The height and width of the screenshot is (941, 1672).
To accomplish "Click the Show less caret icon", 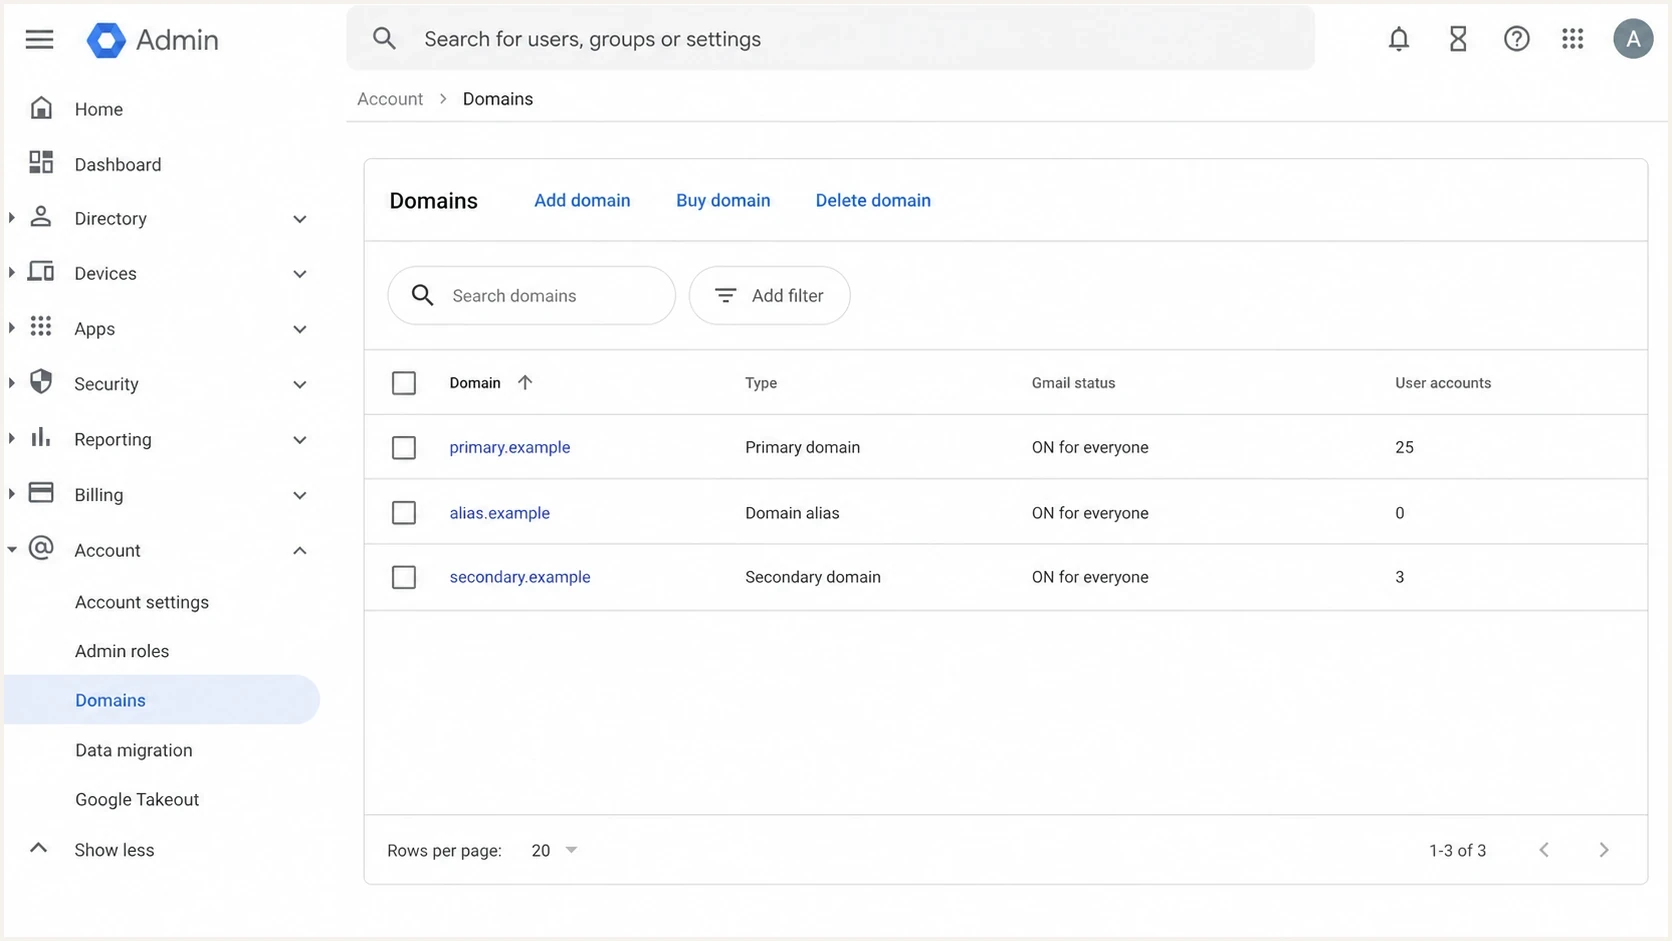I will pos(38,848).
